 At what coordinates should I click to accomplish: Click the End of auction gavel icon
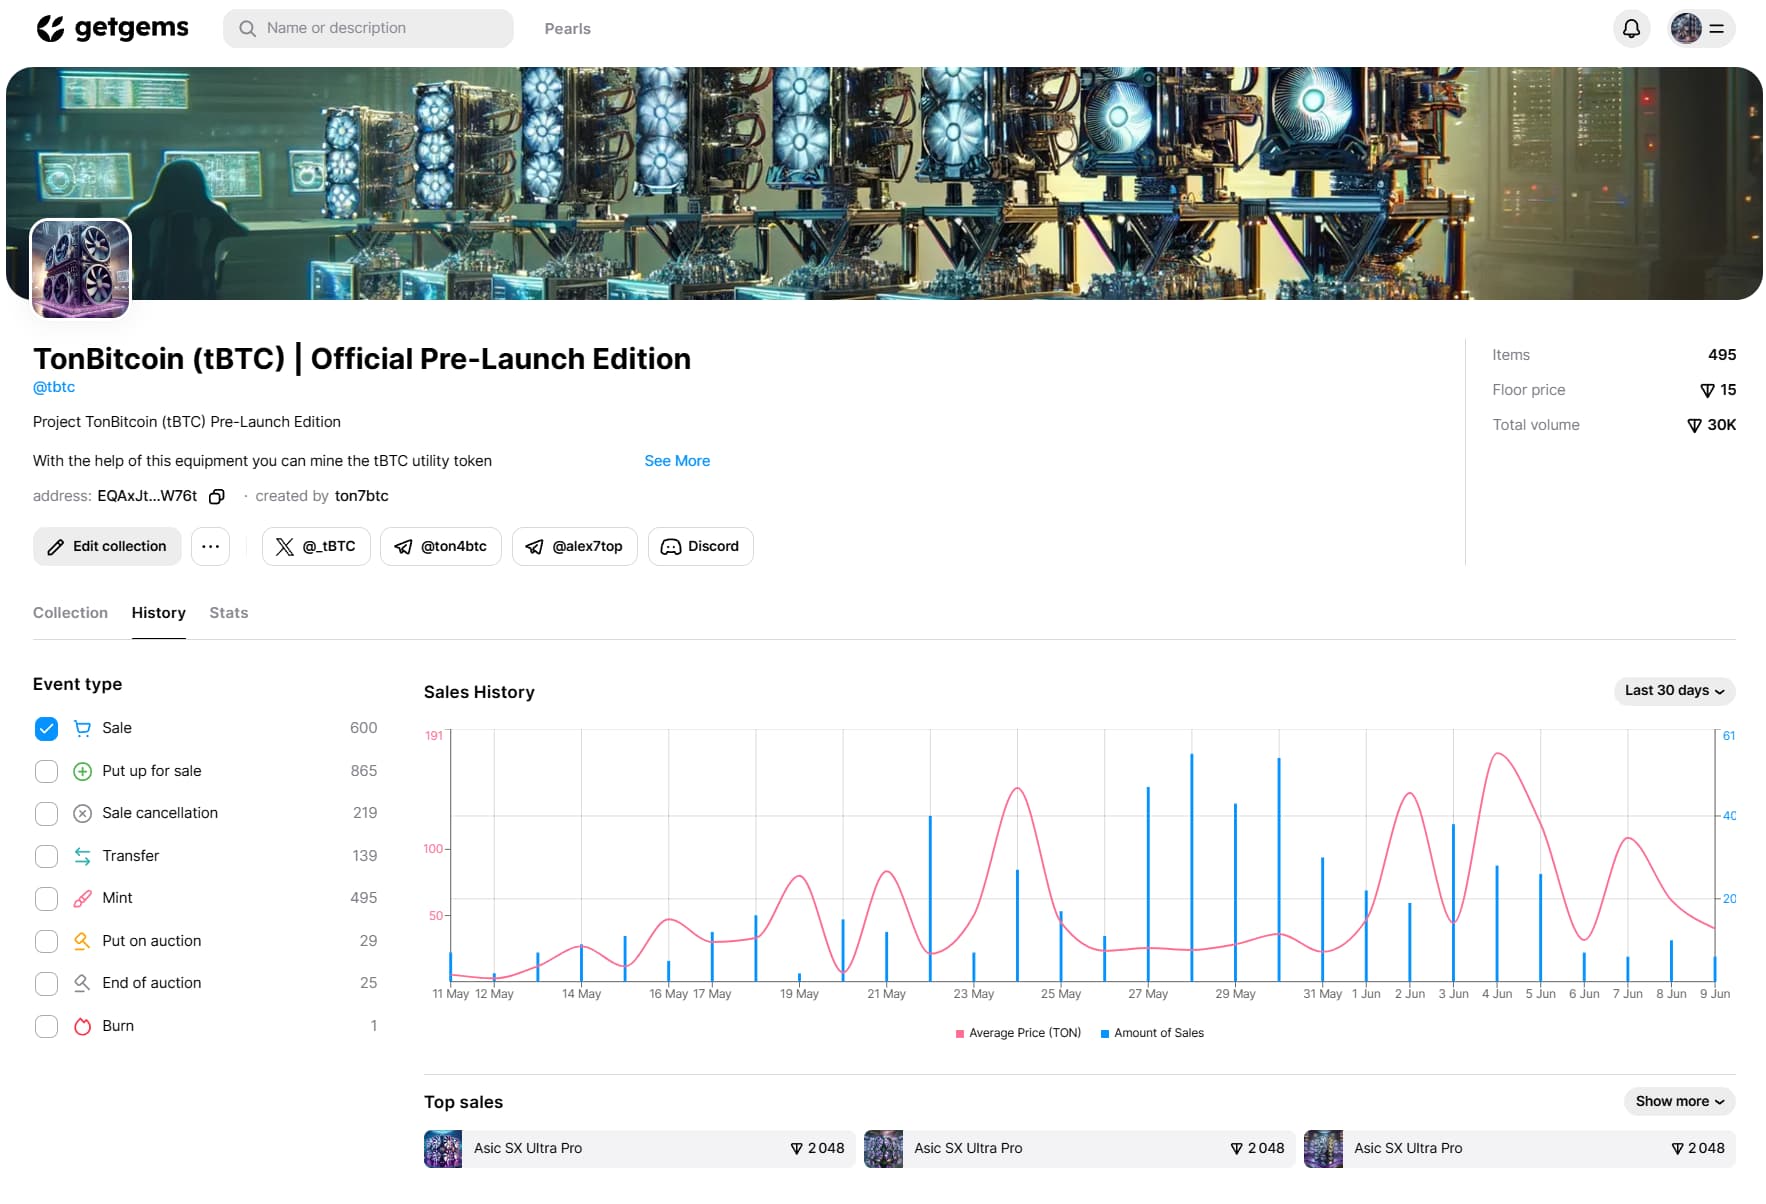point(83,983)
